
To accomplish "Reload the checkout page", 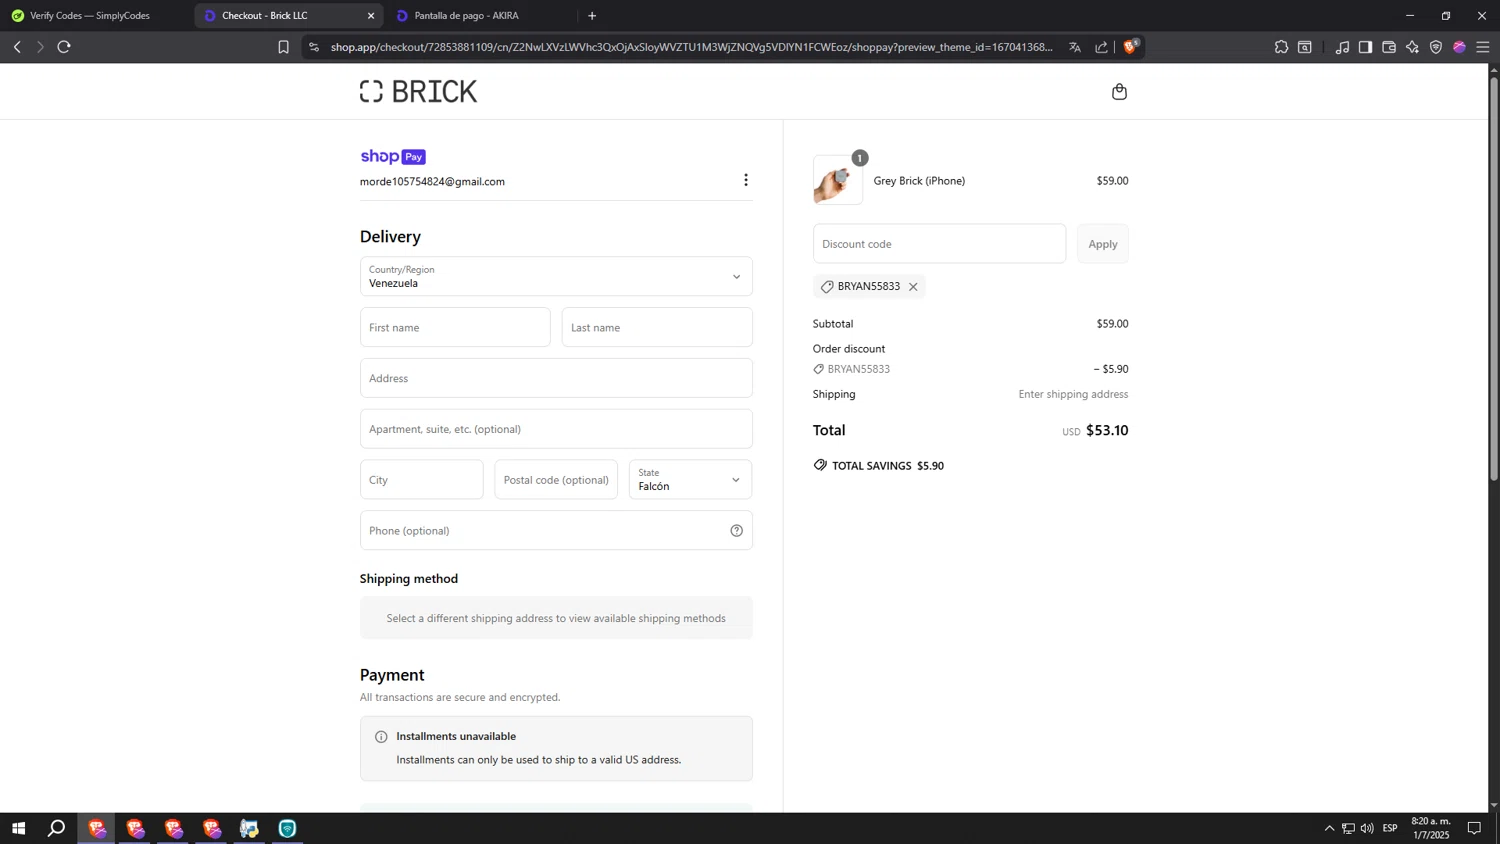I will (64, 47).
